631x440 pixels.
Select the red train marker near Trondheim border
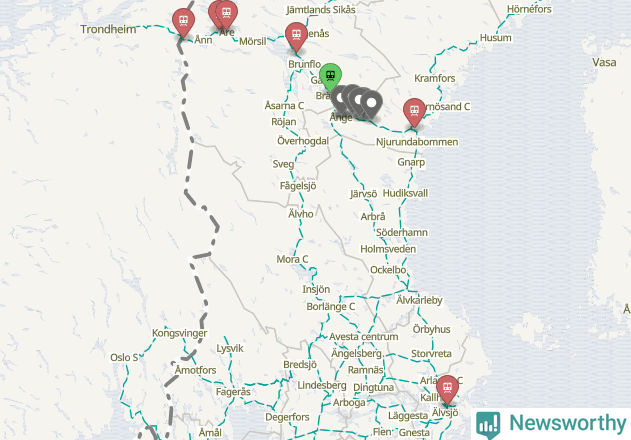point(184,23)
